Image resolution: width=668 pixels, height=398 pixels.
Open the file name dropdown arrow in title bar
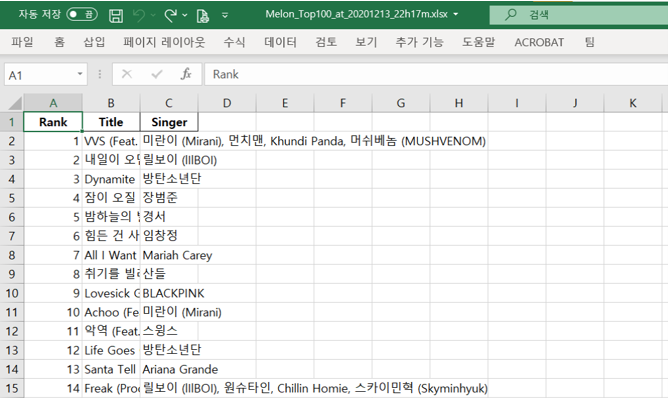tap(456, 14)
